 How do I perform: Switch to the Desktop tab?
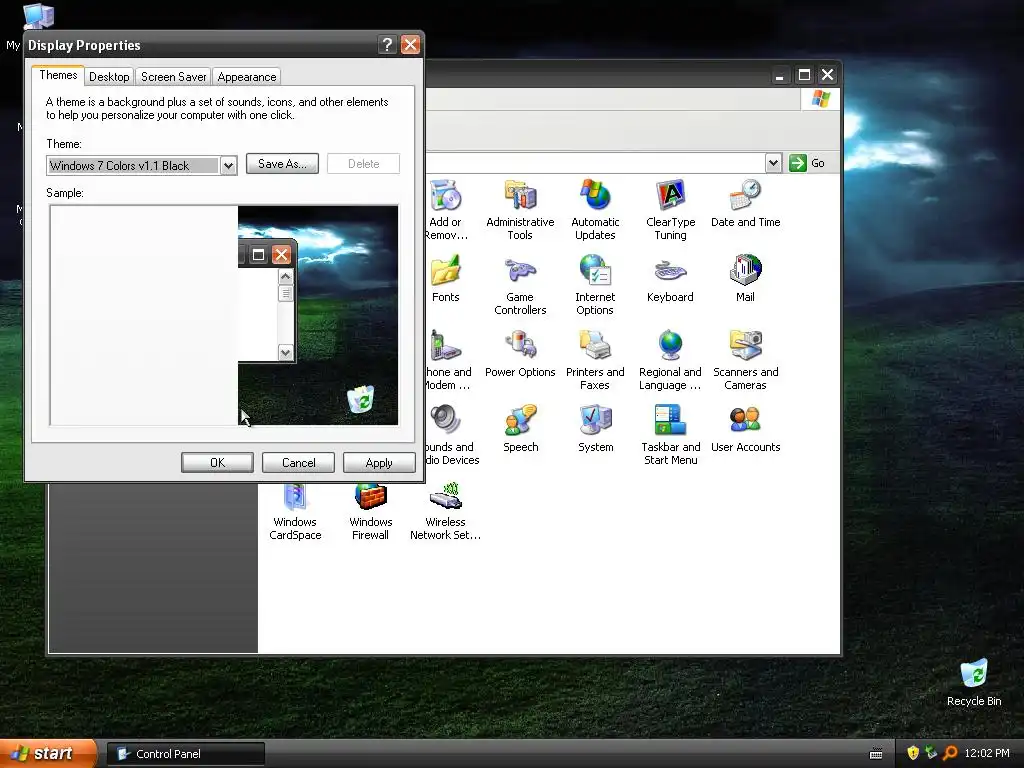[x=109, y=77]
